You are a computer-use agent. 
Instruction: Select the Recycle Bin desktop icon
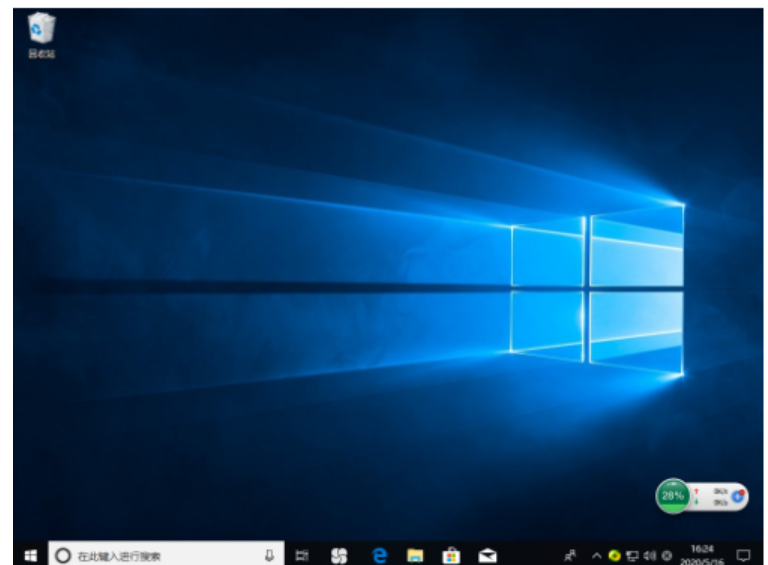click(x=42, y=36)
